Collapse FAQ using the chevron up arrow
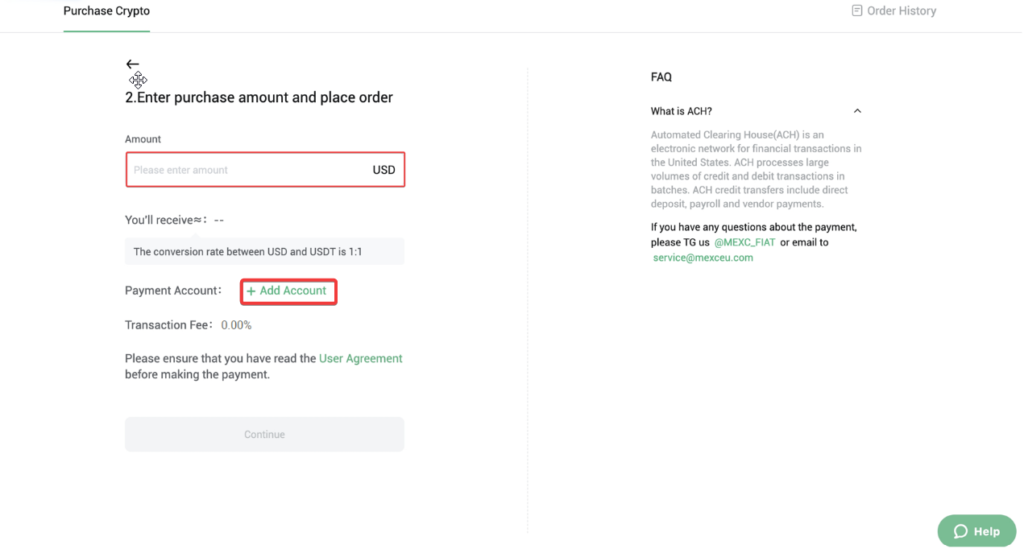 pos(857,111)
